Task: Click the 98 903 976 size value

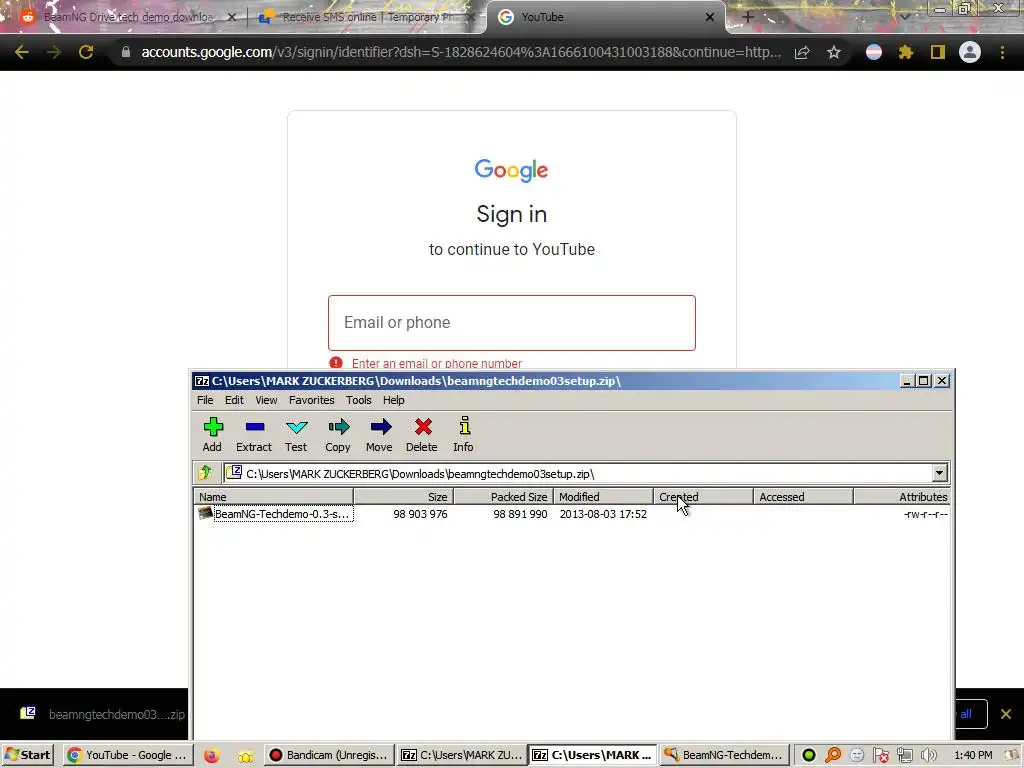Action: click(x=420, y=514)
